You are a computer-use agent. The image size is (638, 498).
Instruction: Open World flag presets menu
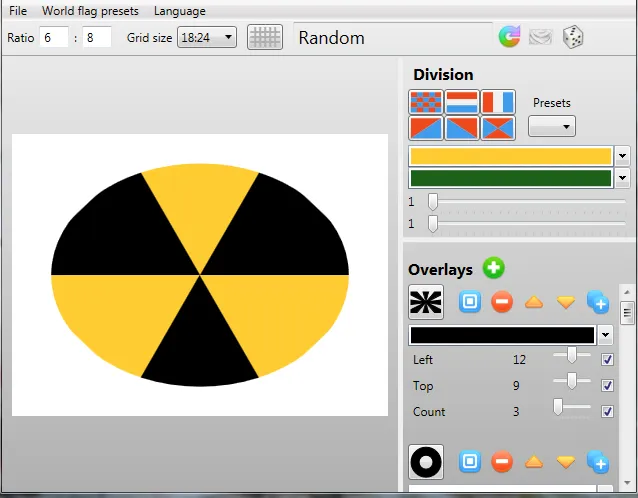point(90,11)
